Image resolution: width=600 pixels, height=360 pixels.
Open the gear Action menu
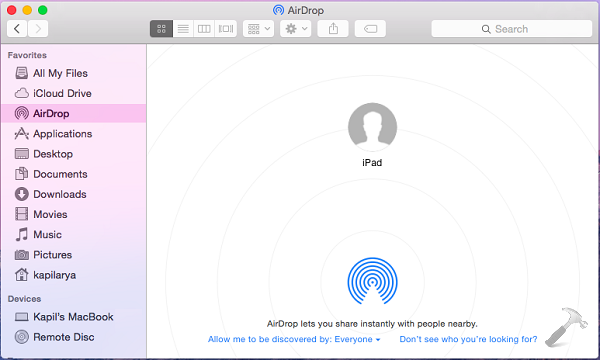click(x=295, y=29)
